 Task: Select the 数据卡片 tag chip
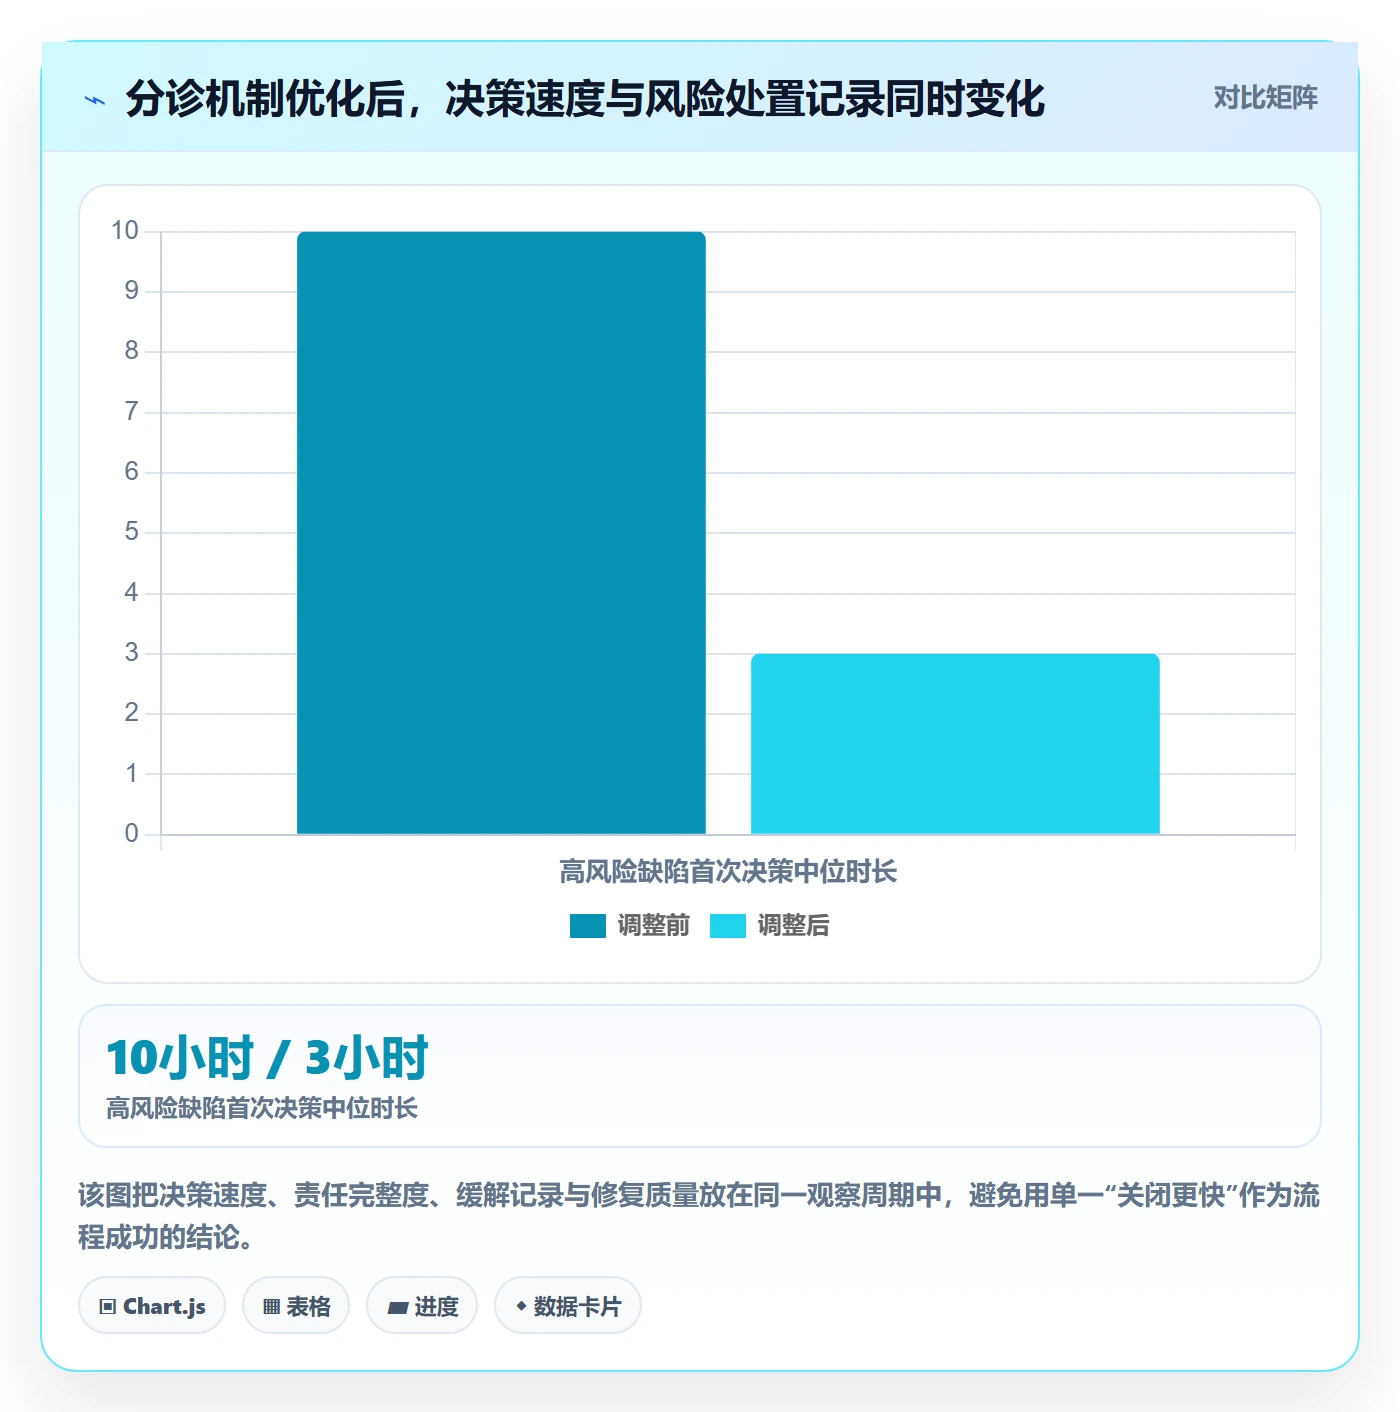(568, 1306)
